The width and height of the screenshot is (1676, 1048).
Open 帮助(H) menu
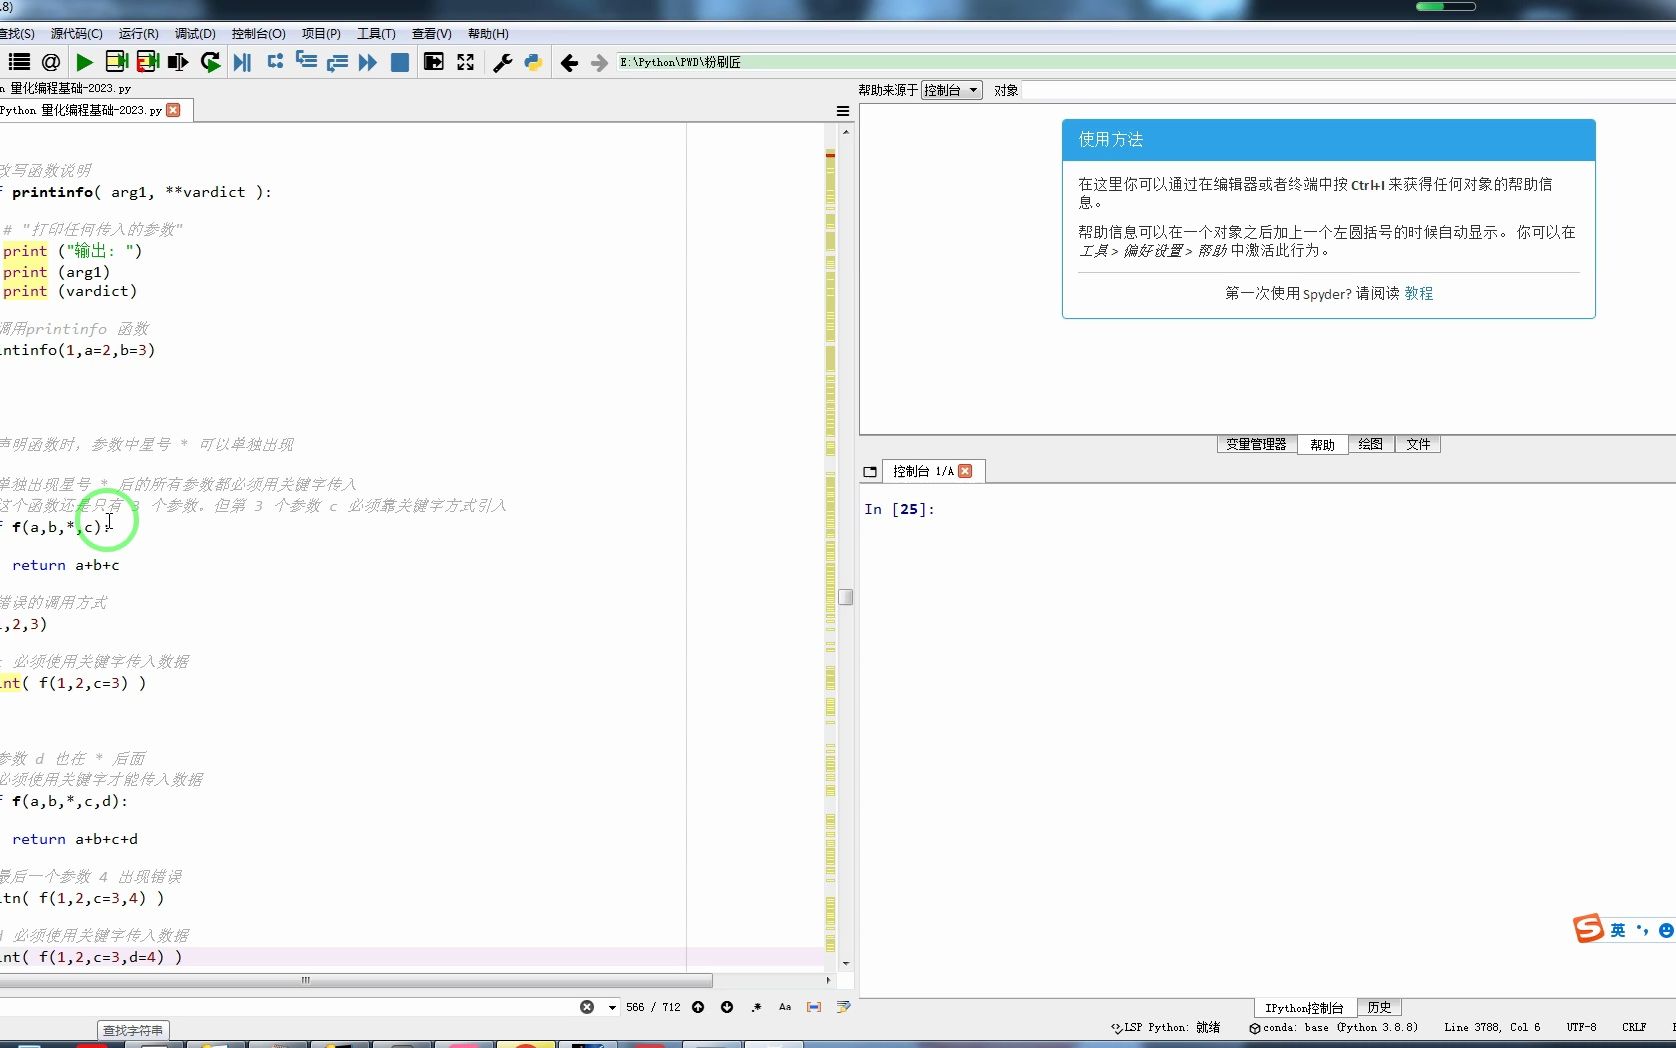(x=488, y=33)
